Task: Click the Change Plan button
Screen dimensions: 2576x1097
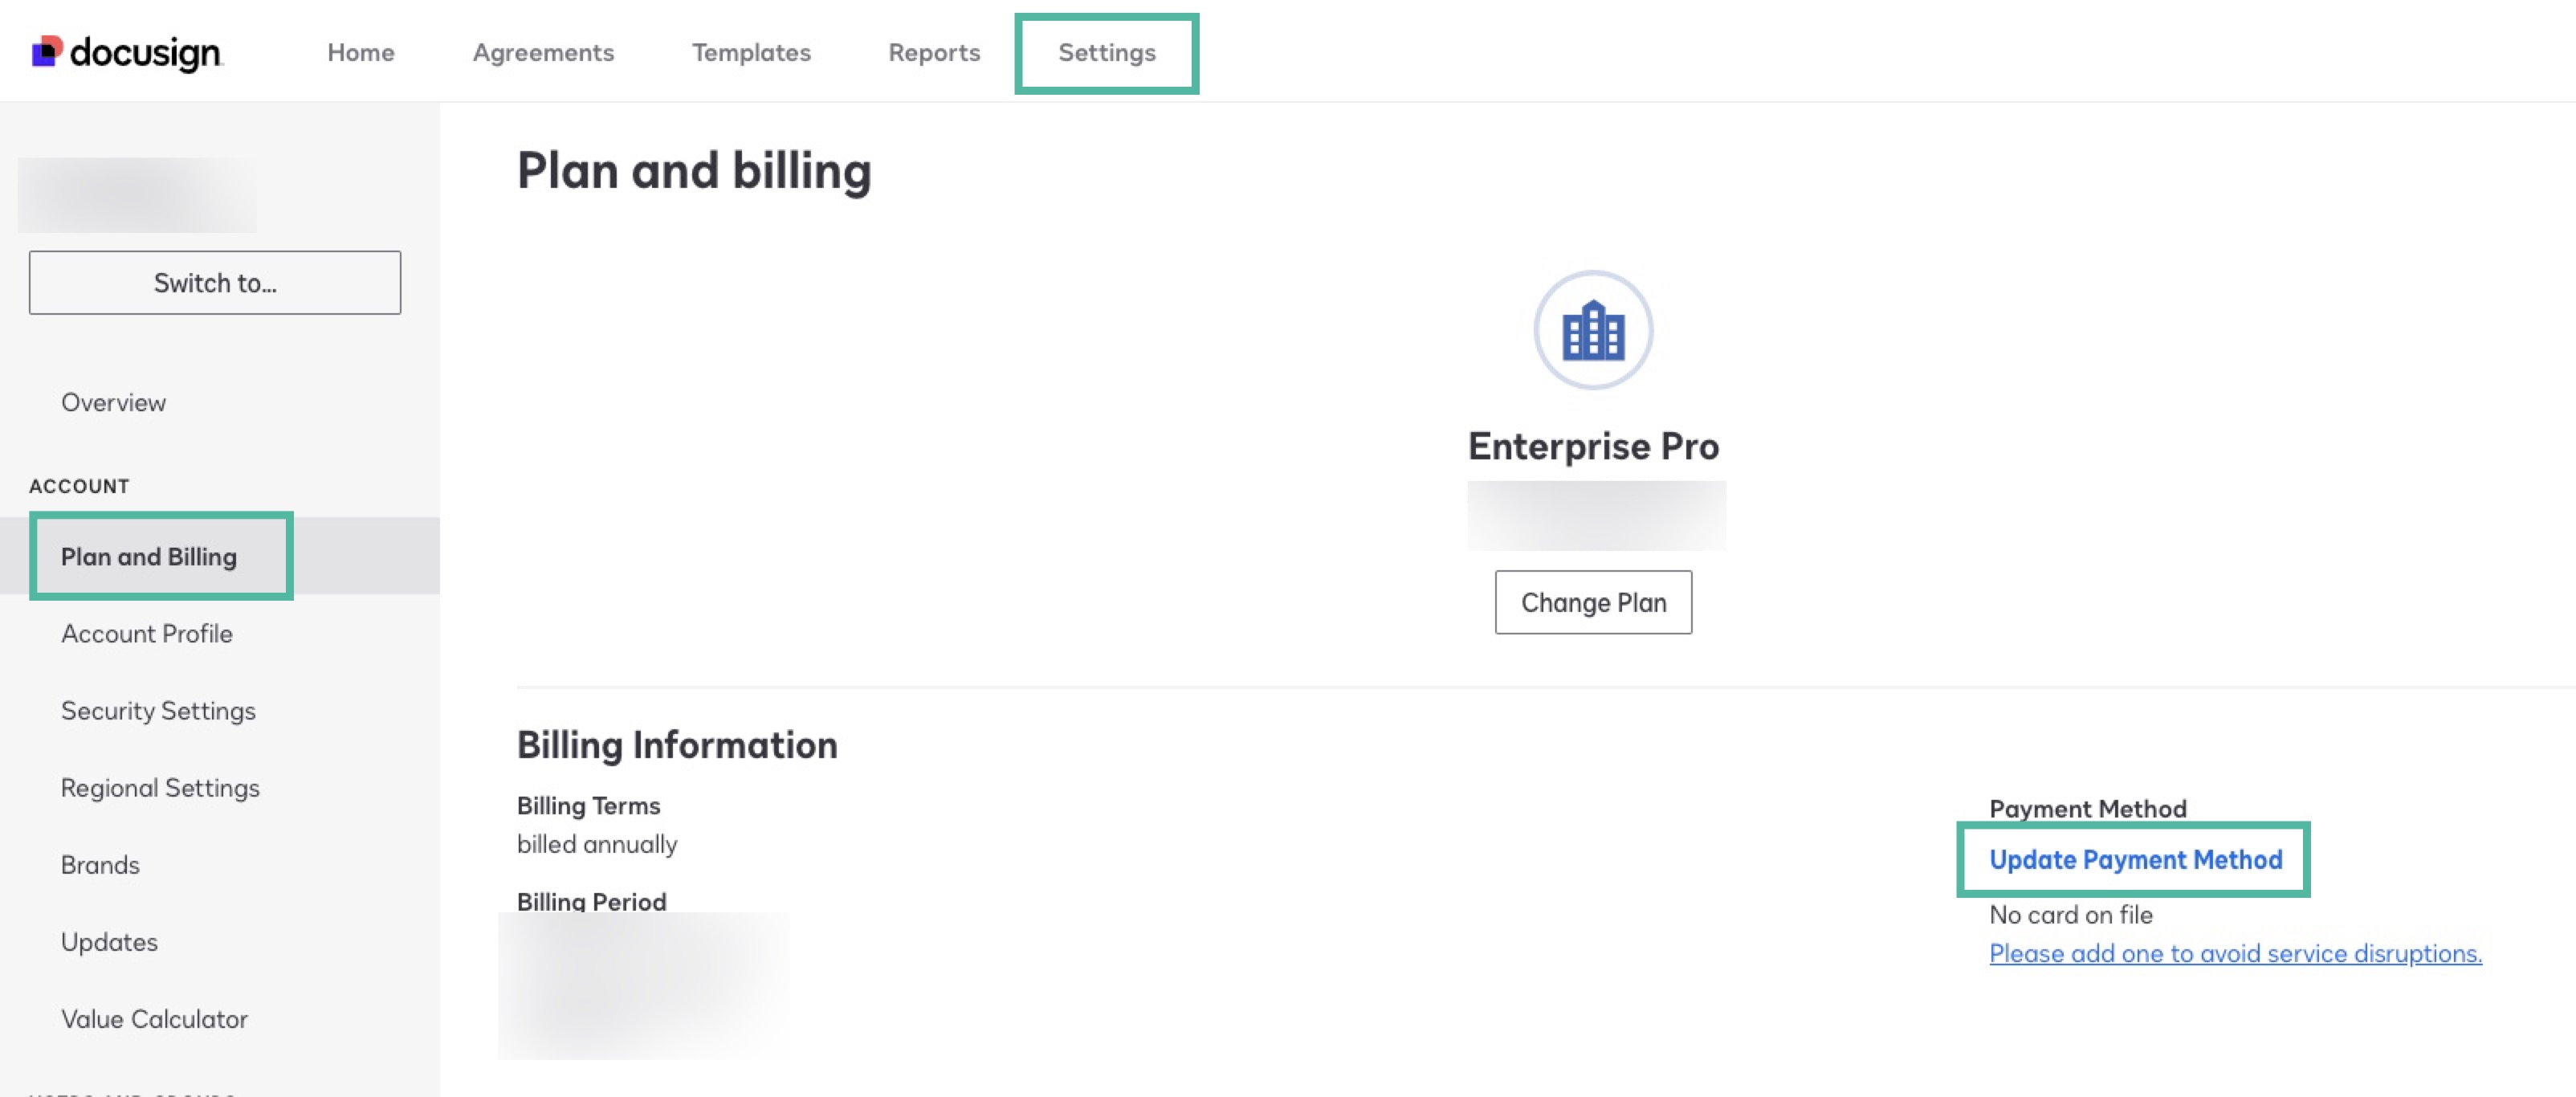Action: click(1592, 601)
